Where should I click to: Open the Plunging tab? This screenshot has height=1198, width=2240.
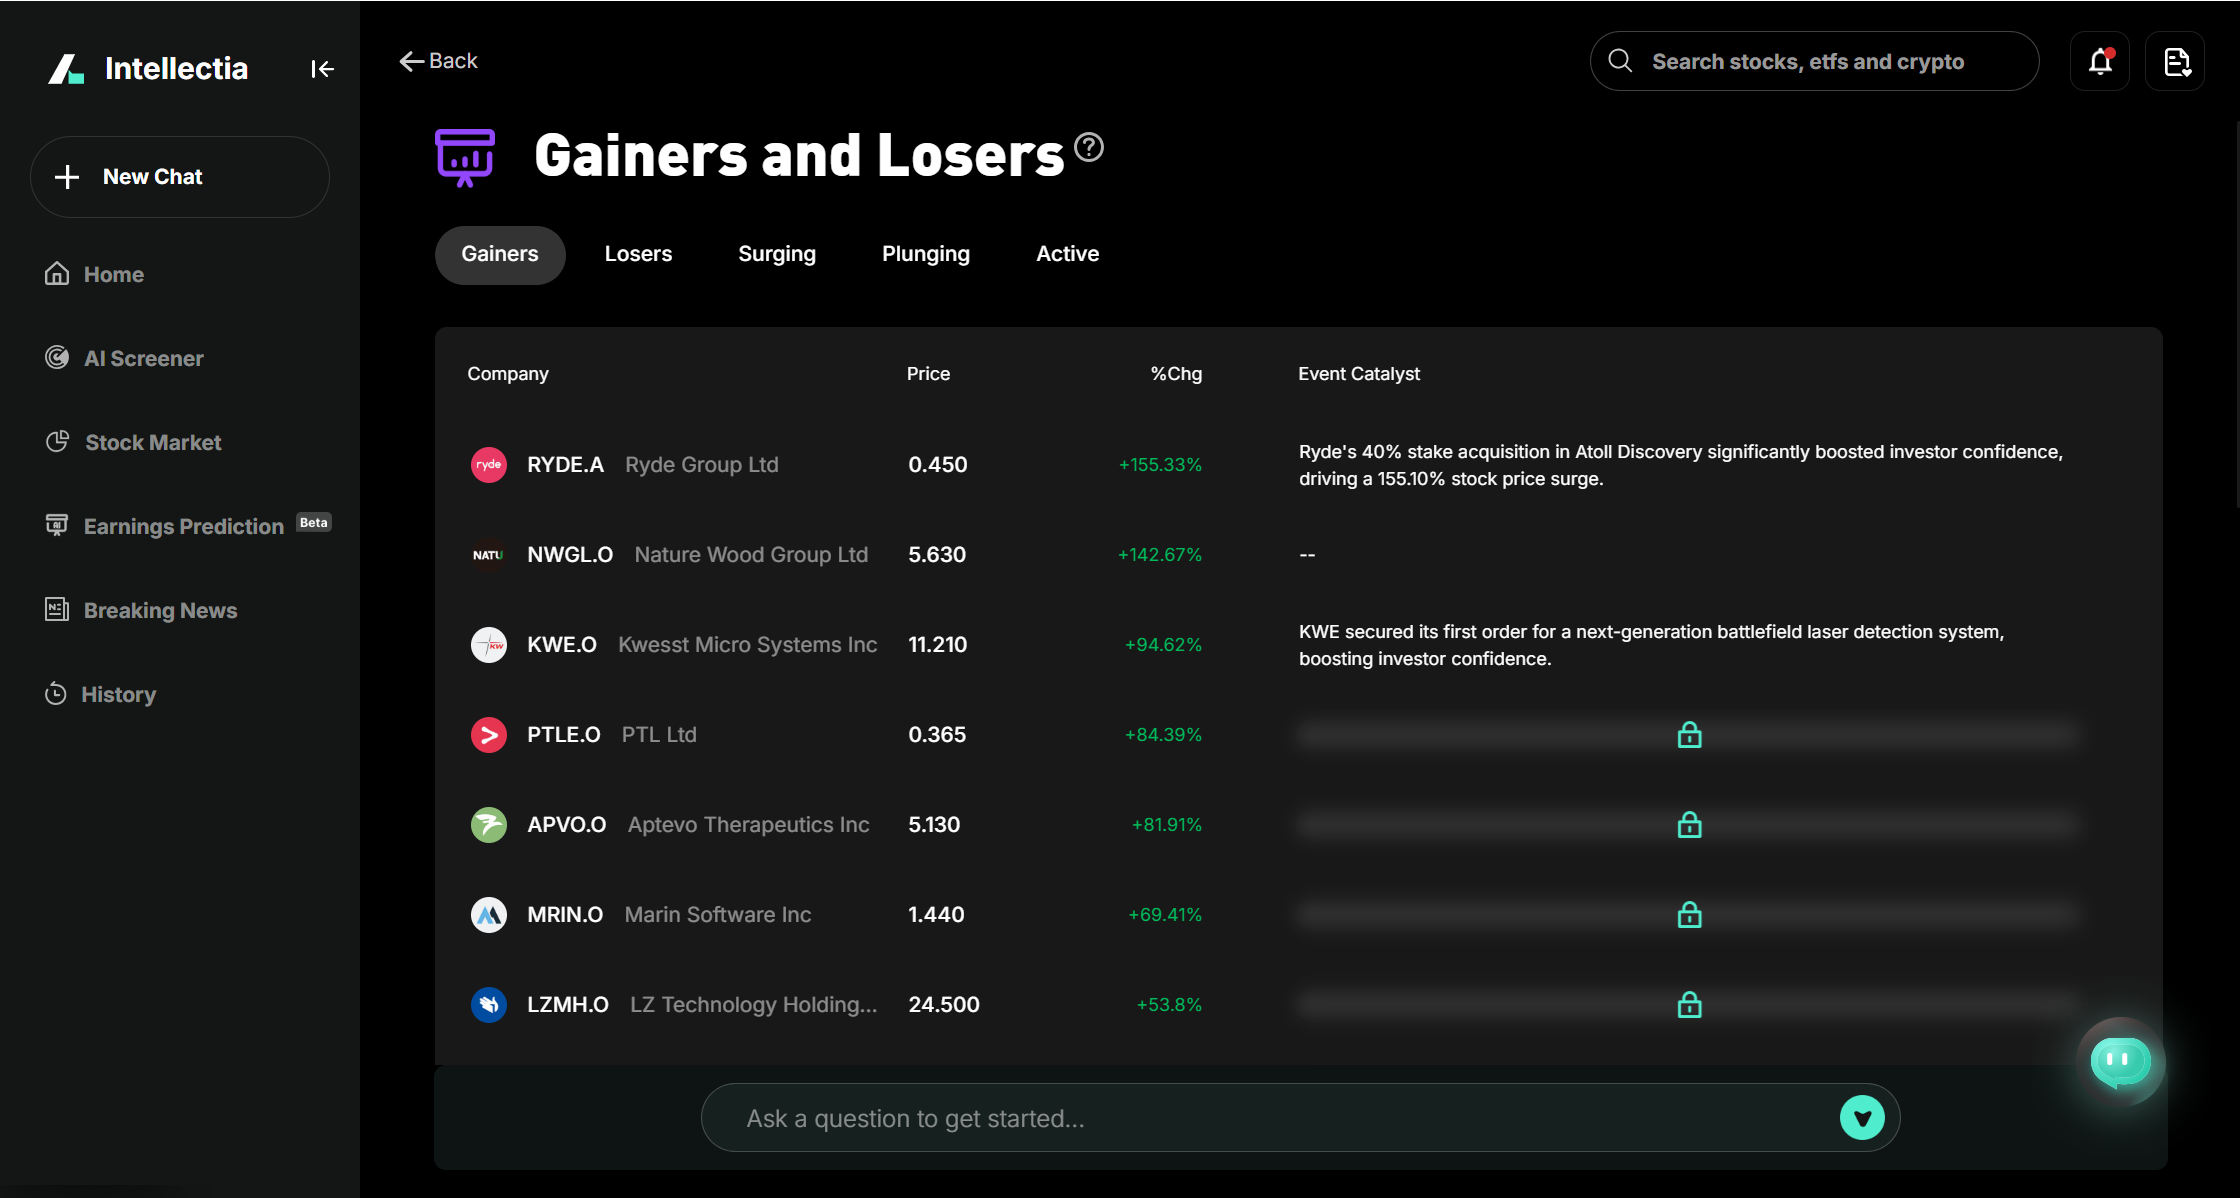[925, 254]
